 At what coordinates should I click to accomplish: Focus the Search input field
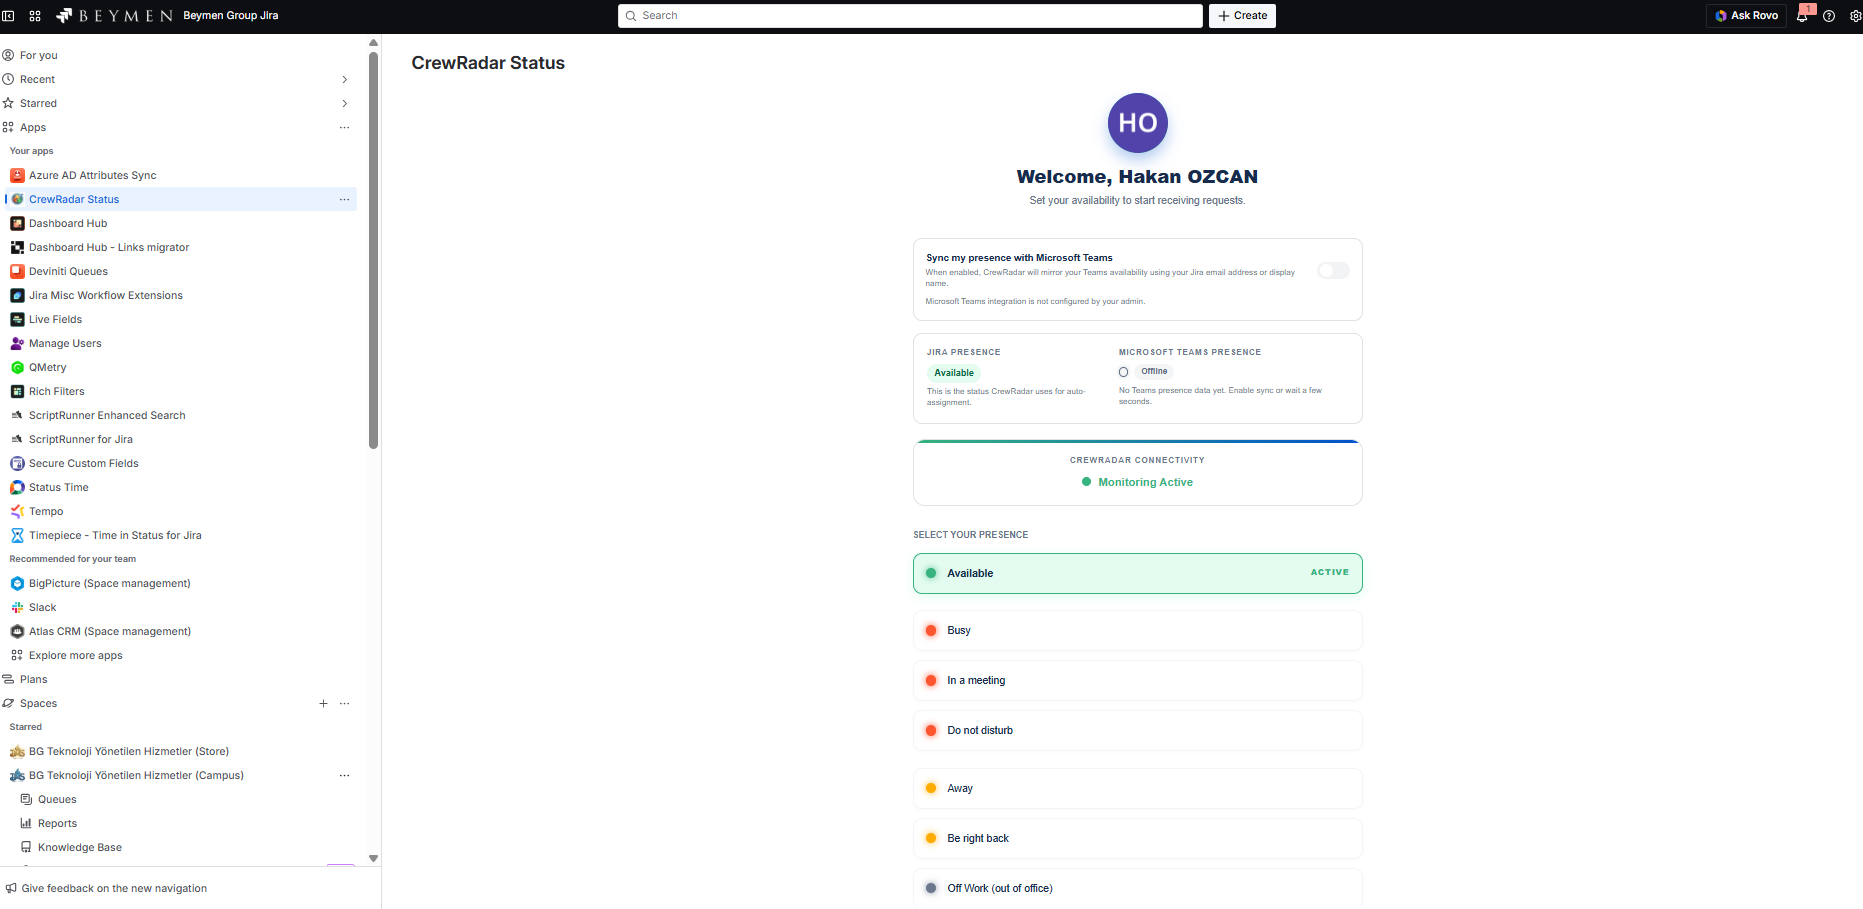pyautogui.click(x=910, y=16)
